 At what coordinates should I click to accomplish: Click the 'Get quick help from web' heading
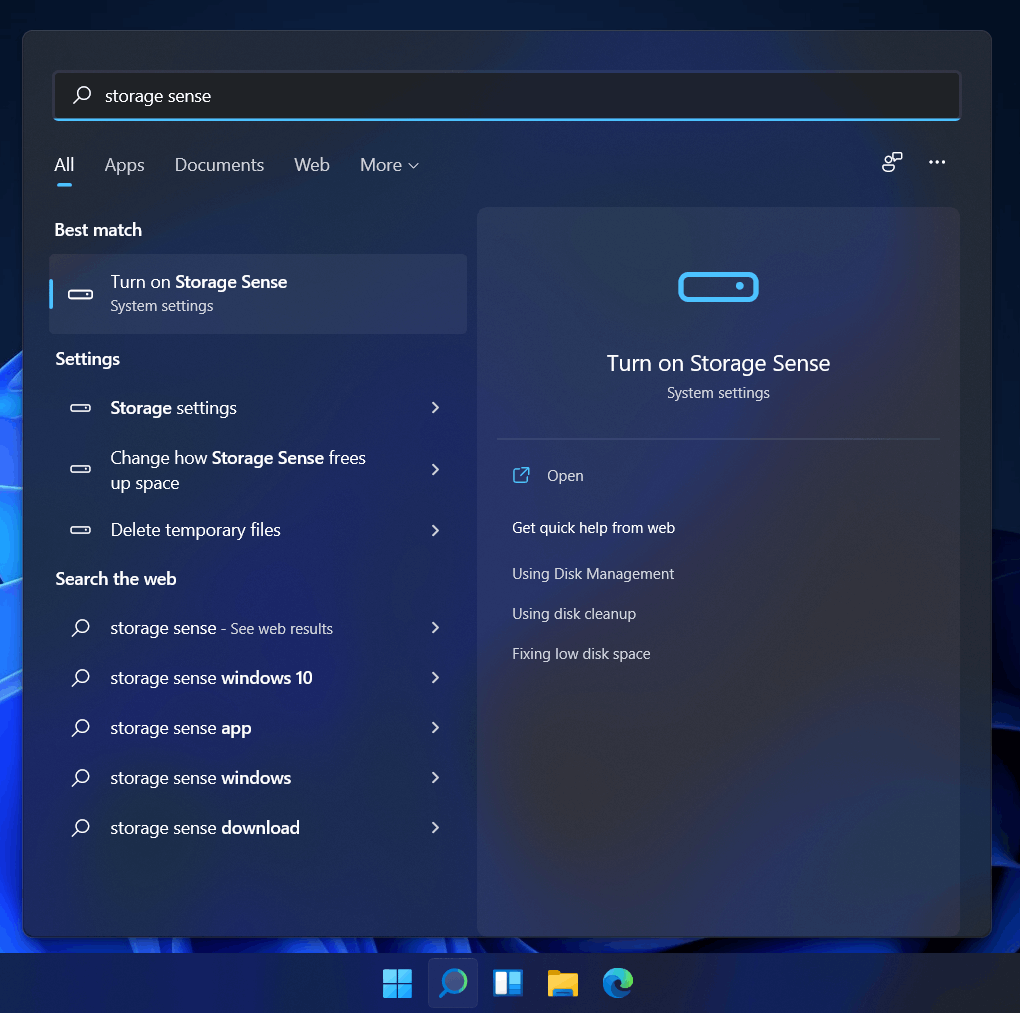click(x=593, y=528)
